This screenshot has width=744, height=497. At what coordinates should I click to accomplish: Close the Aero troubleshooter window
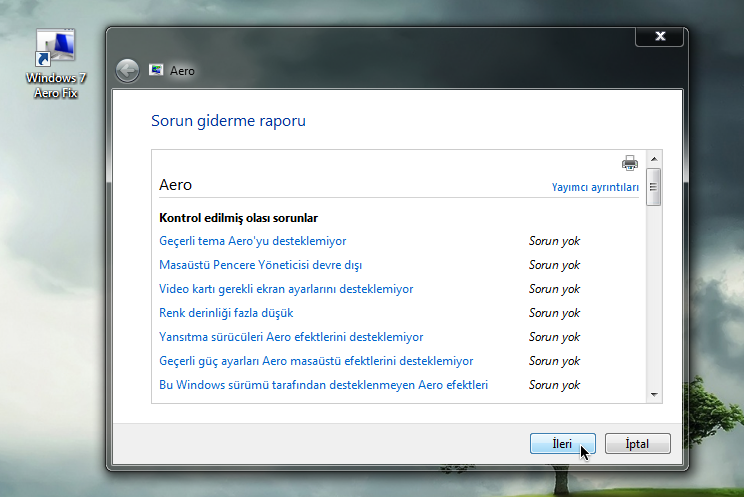pos(660,37)
